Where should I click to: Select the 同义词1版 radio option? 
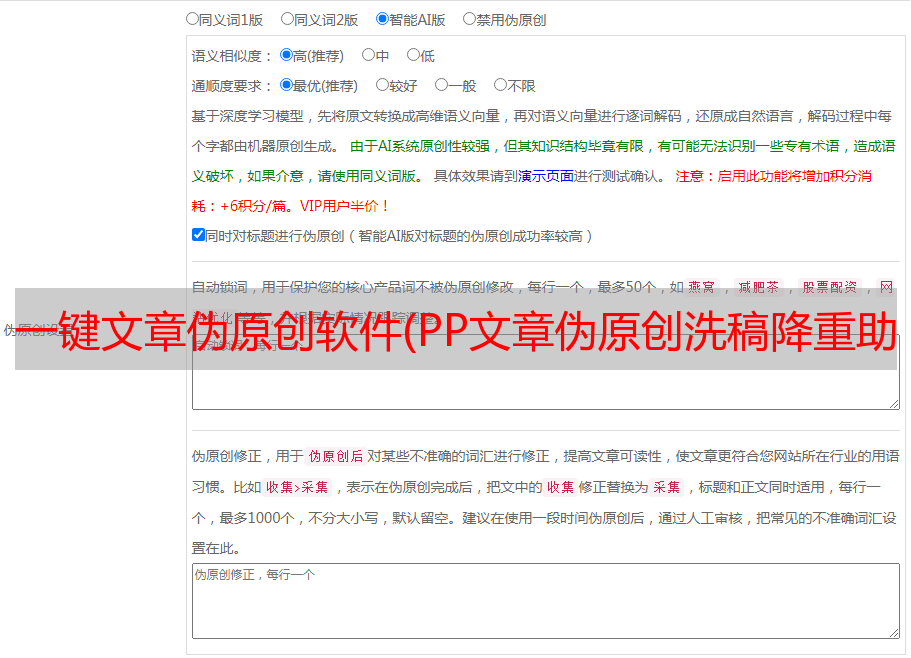click(x=192, y=19)
